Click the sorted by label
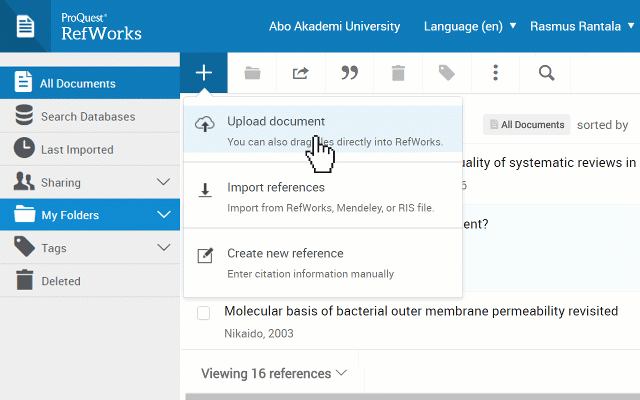 point(602,125)
